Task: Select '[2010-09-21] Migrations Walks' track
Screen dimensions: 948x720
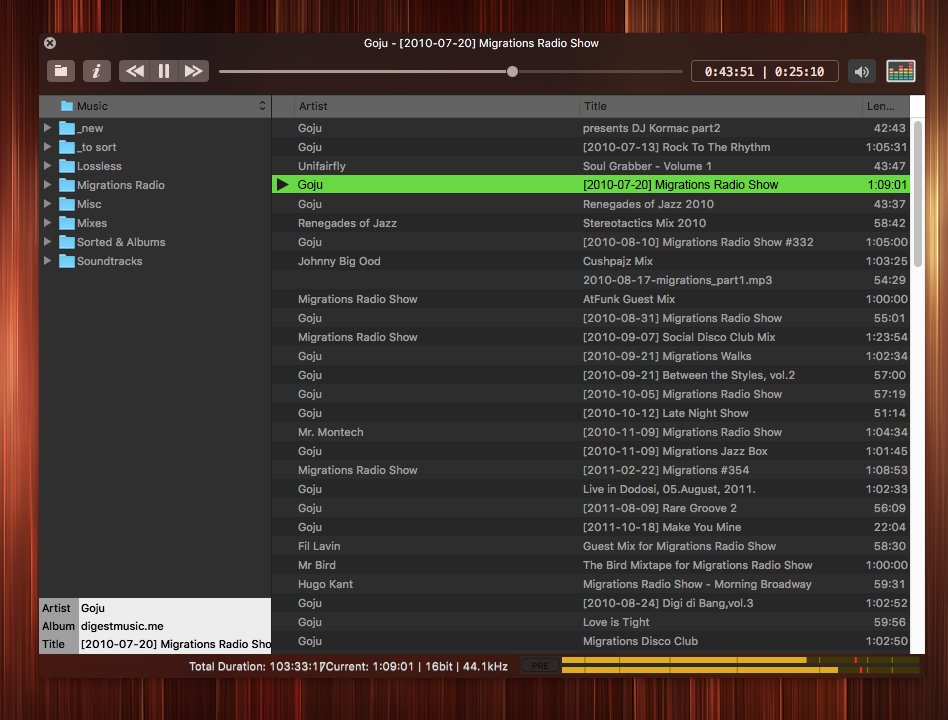Action: tap(591, 356)
